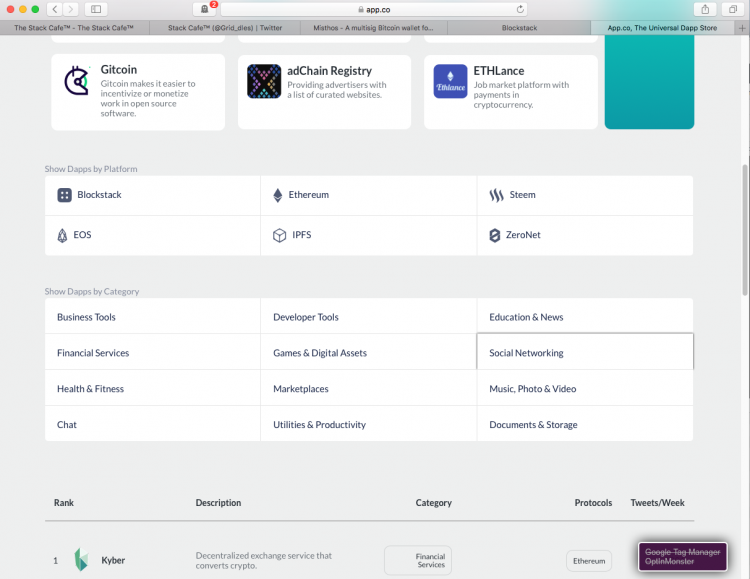Open Games & Digital Assets category

point(369,352)
